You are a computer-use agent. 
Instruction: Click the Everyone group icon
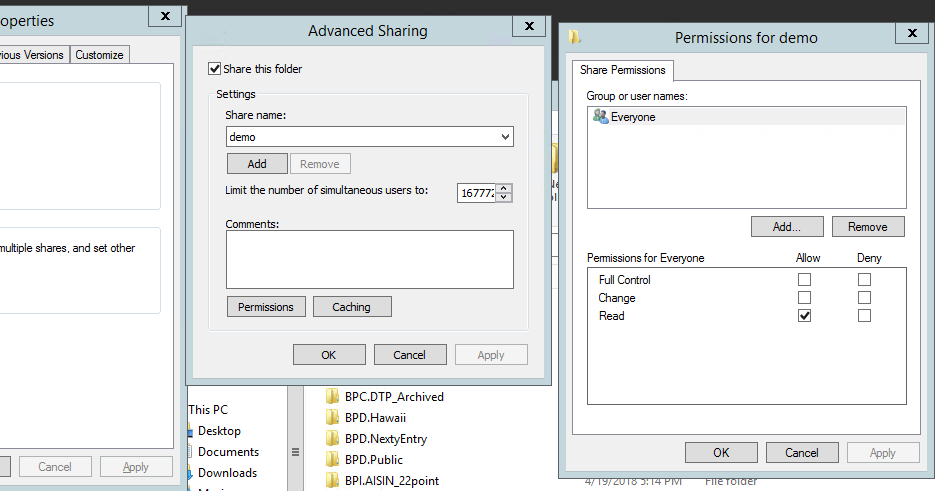600,117
